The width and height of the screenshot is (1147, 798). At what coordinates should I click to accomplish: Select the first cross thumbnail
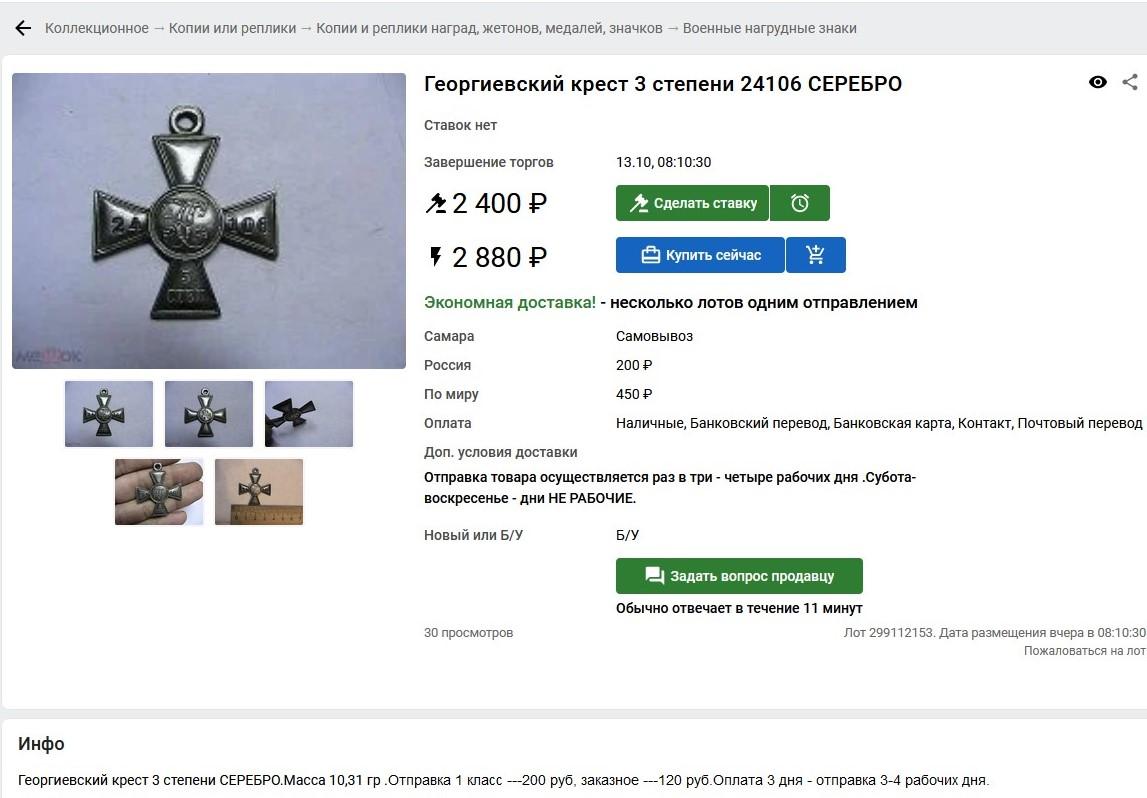click(109, 413)
